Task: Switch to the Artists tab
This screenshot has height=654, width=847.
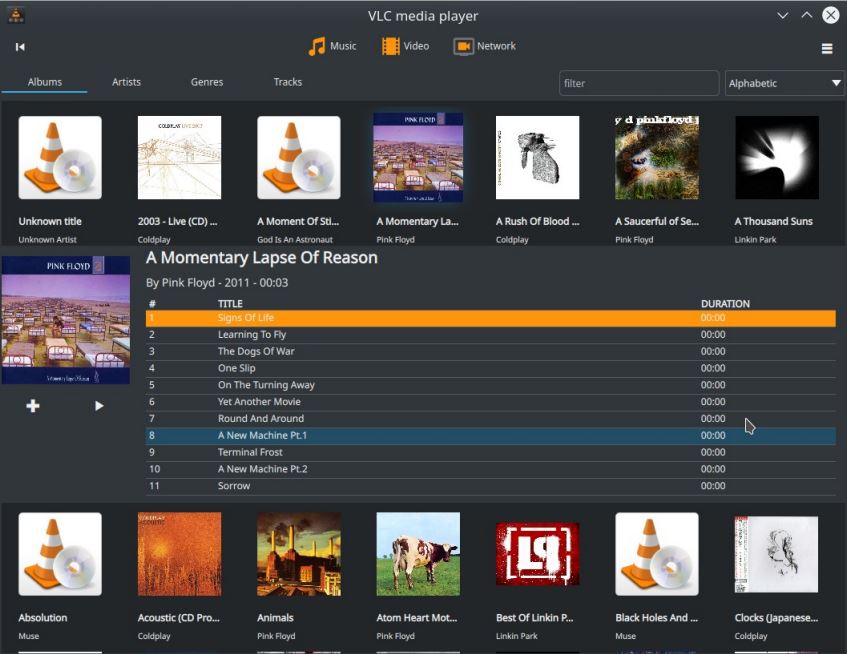Action: pyautogui.click(x=126, y=82)
